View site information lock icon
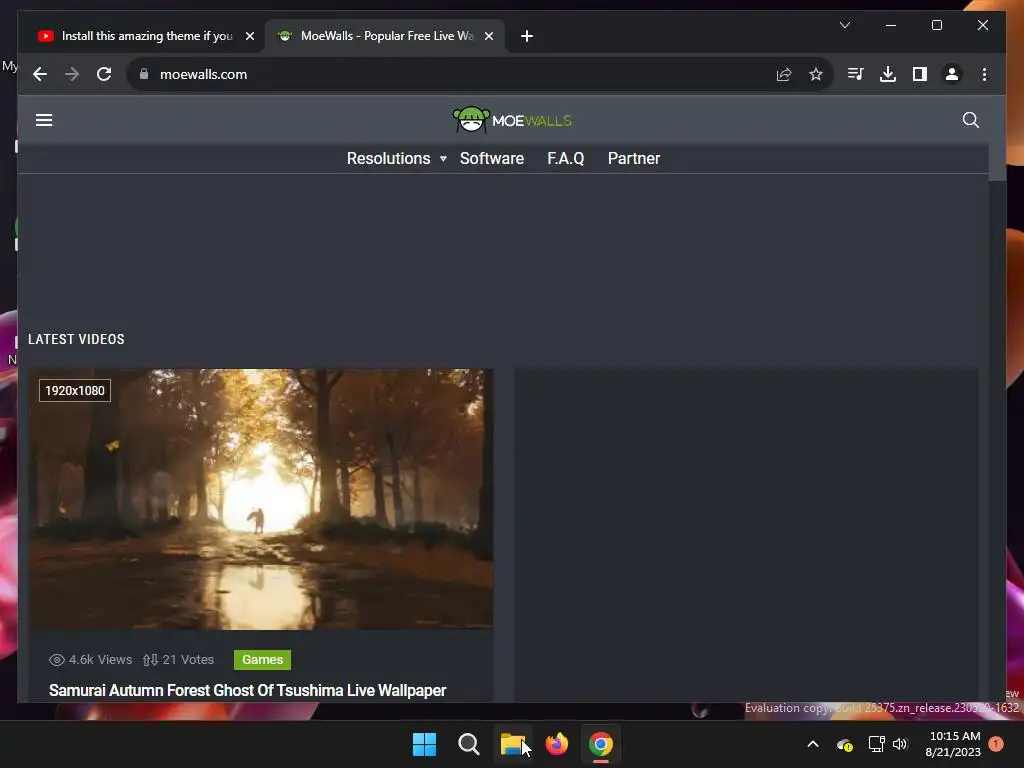 (x=144, y=74)
